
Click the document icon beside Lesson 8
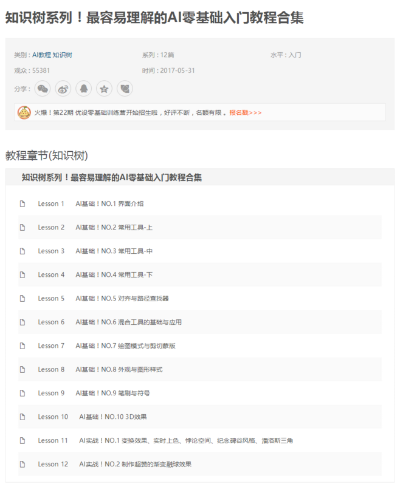[22, 369]
